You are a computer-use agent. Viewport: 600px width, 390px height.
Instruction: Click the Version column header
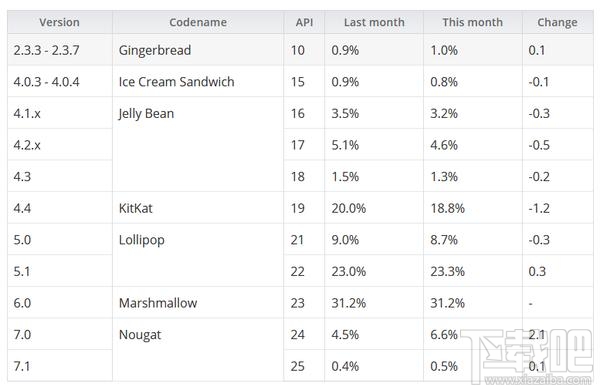coord(59,22)
